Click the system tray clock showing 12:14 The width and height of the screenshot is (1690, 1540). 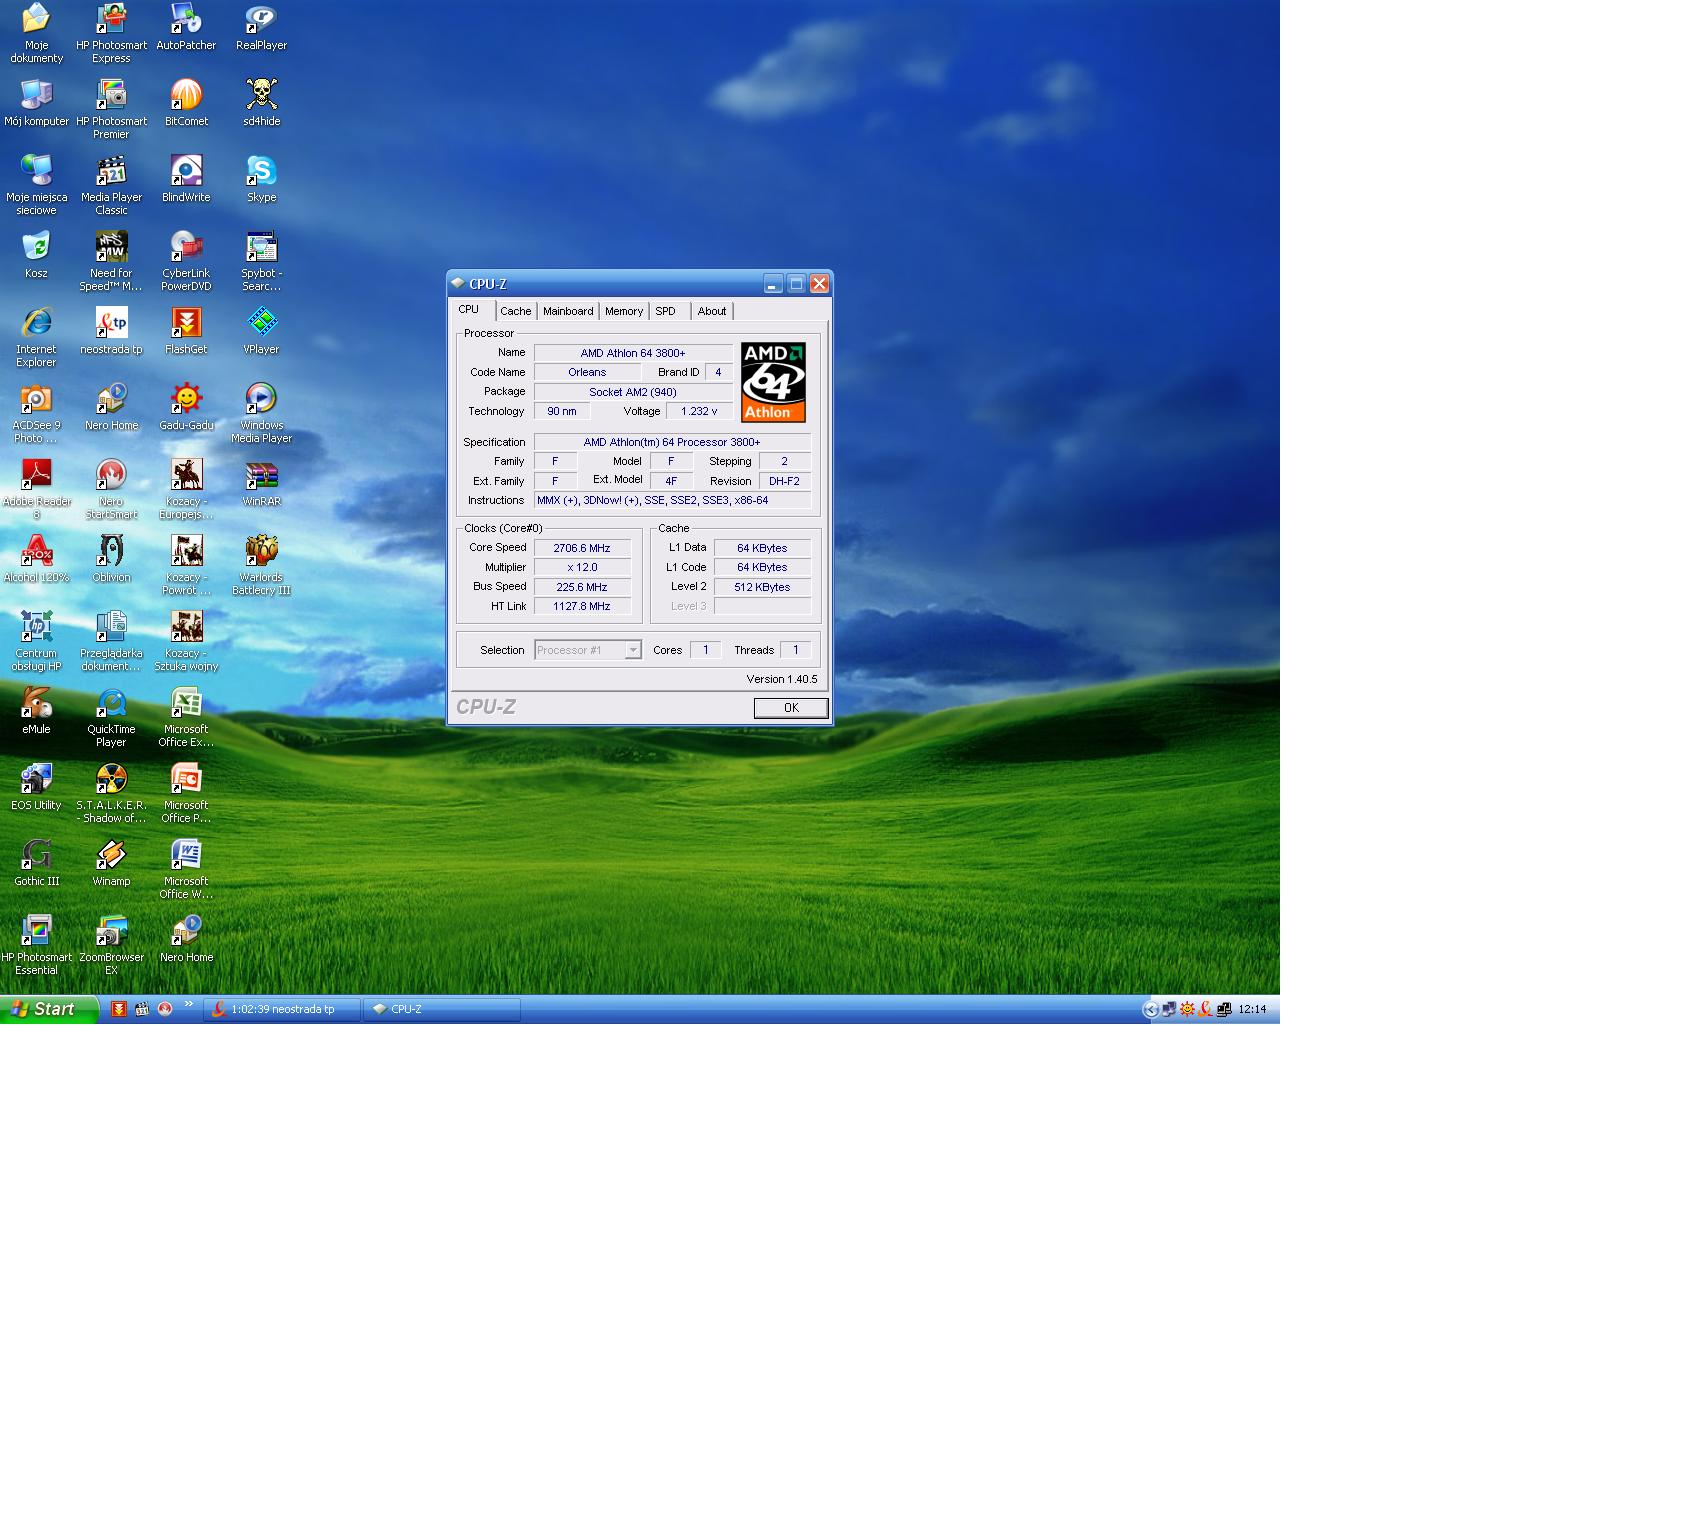tap(1252, 1010)
